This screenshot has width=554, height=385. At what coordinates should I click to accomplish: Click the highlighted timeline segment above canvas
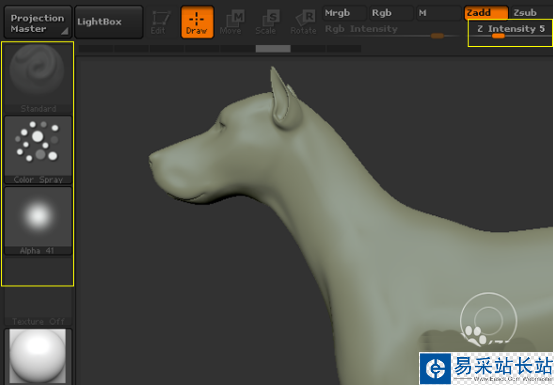[273, 49]
